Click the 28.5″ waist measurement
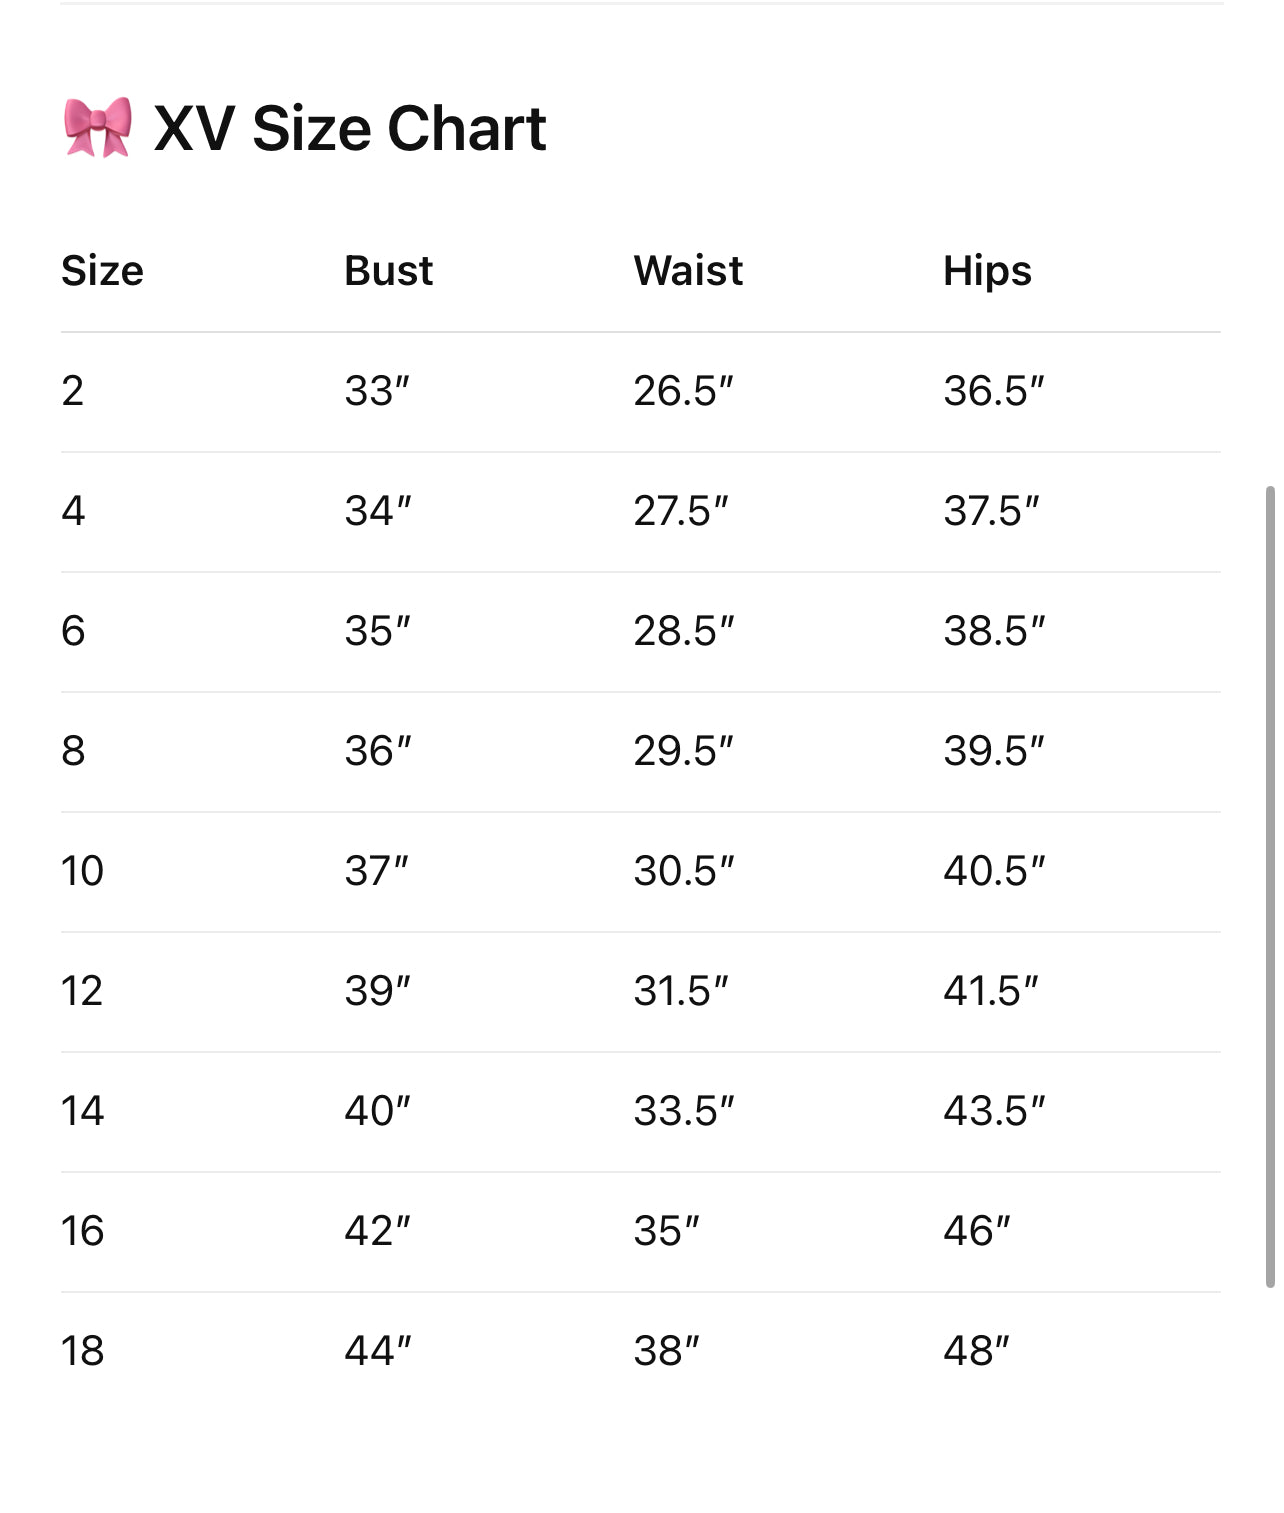Image resolution: width=1284 pixels, height=1513 pixels. pos(684,631)
